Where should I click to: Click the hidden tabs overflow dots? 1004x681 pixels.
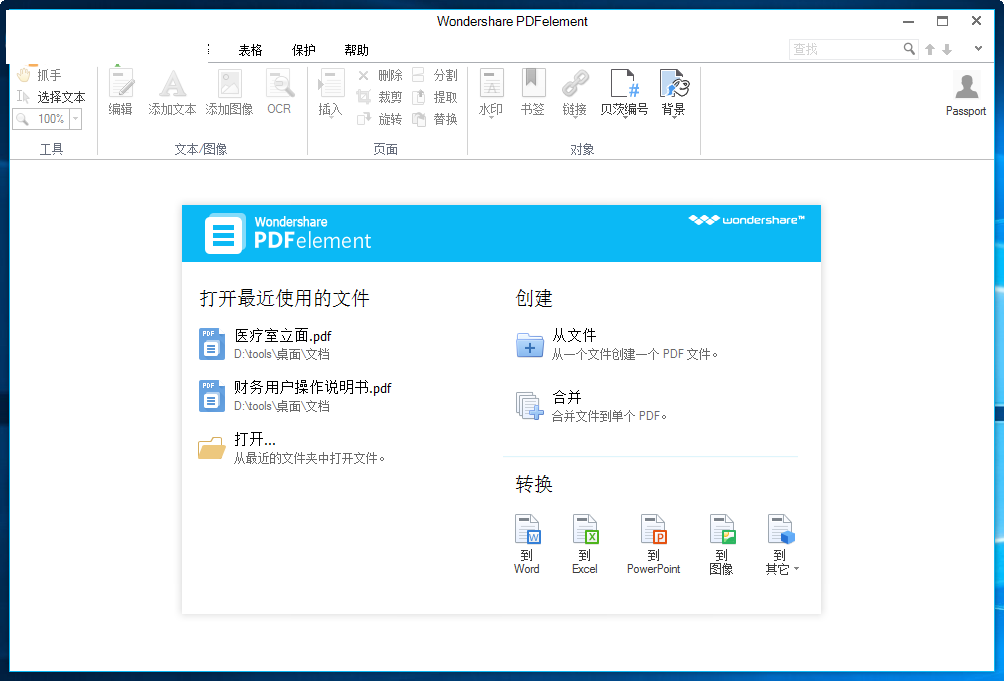tap(209, 50)
